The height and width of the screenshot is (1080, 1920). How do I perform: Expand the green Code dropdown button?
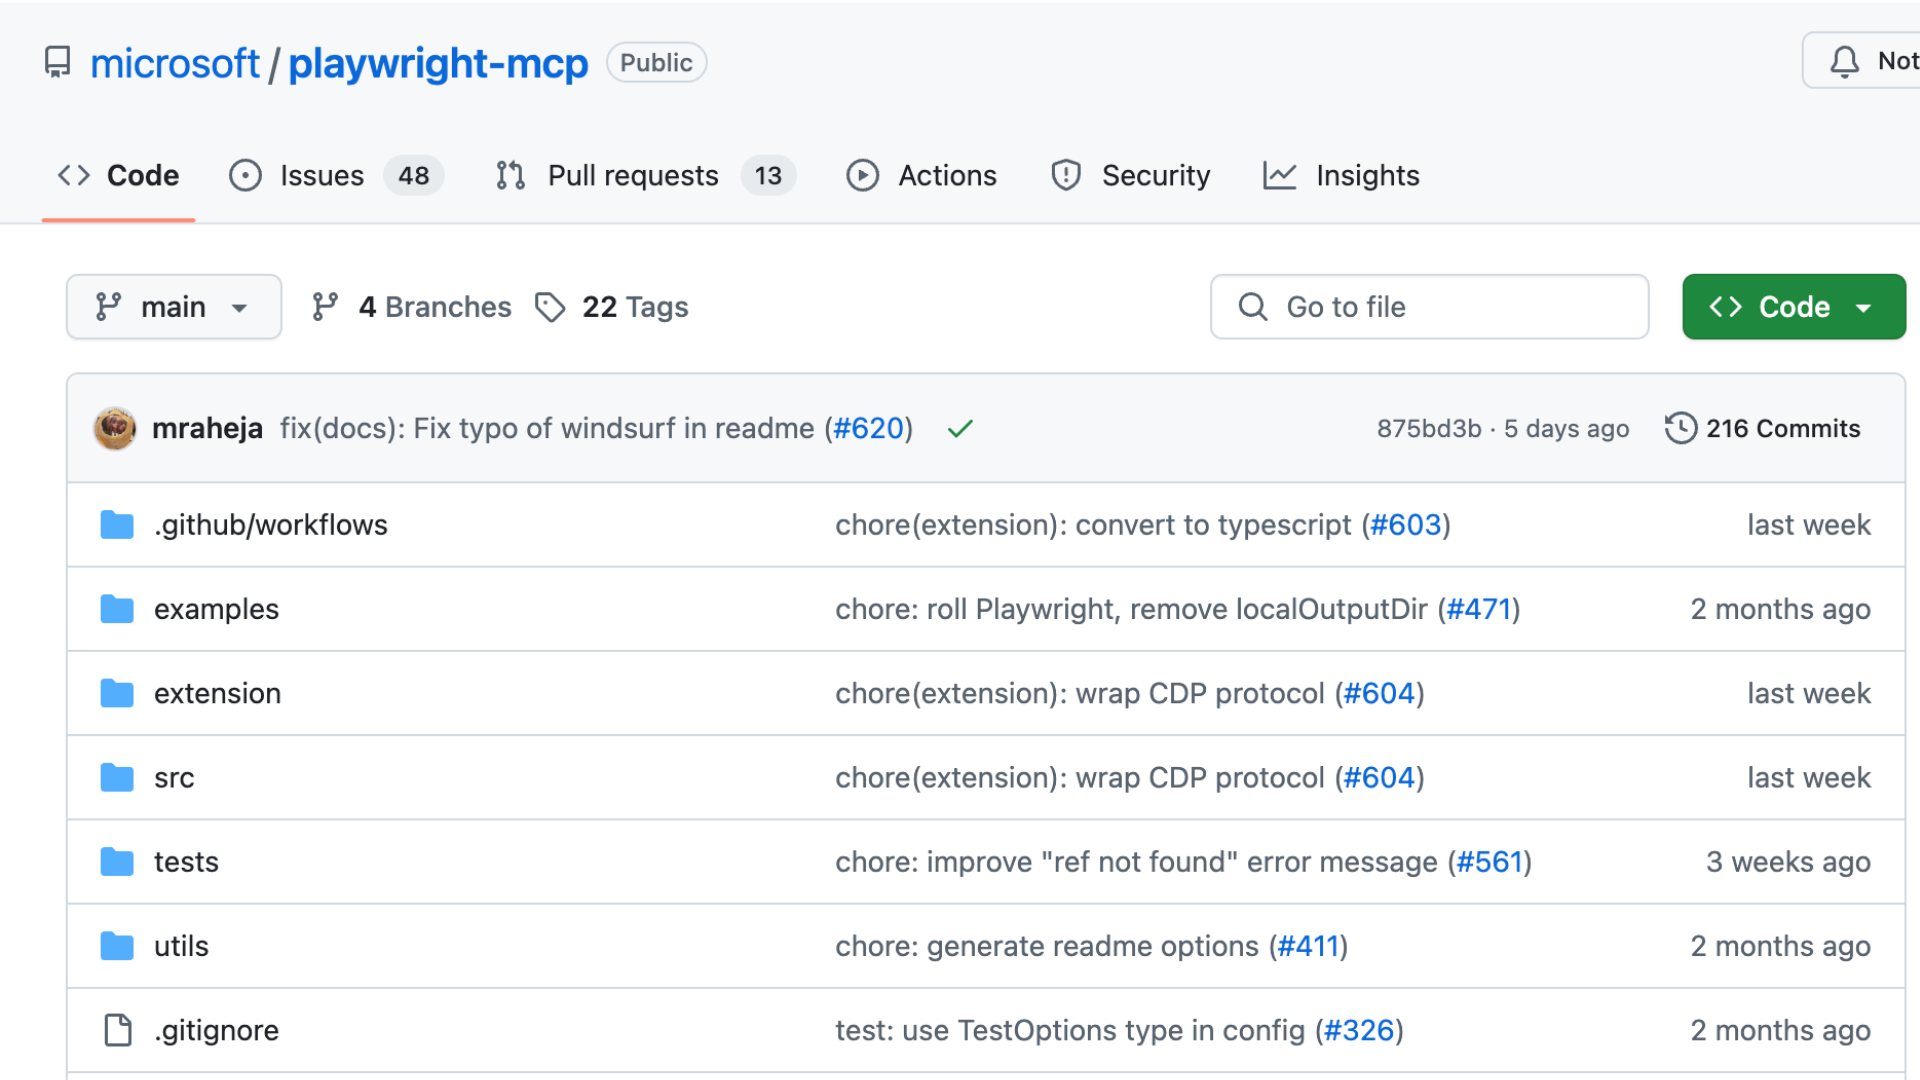click(x=1793, y=307)
